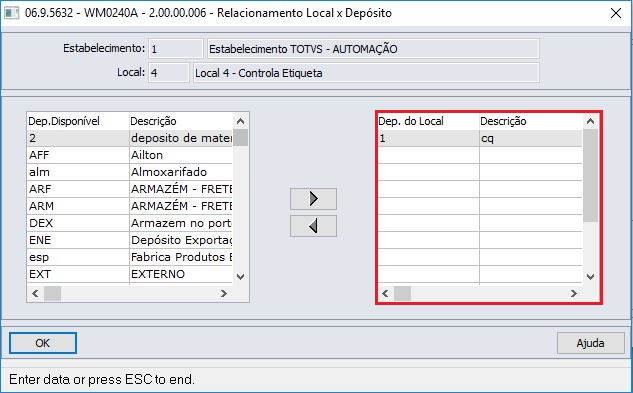Screen dimensions: 633x393
Task: Click Fabrica Produtos description cell
Action: (181, 257)
